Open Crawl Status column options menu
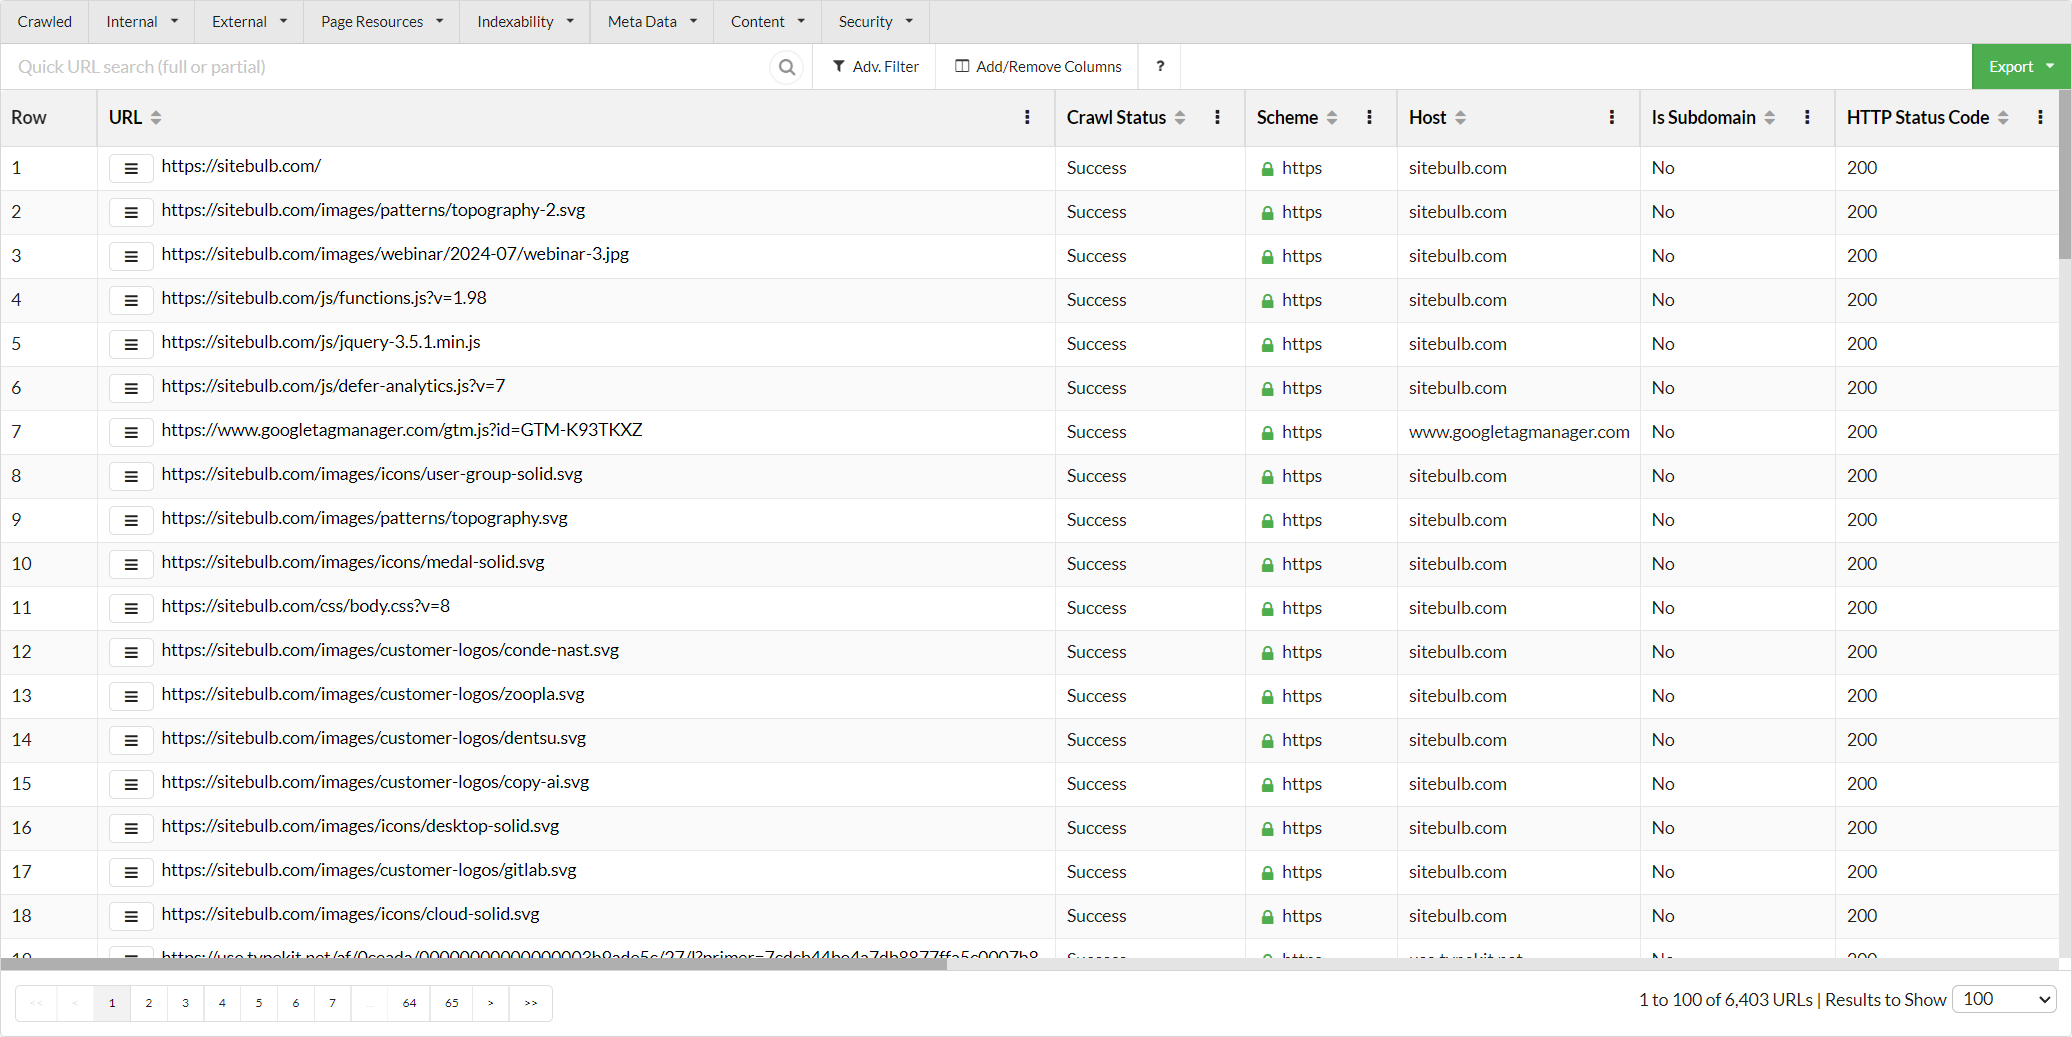This screenshot has height=1037, width=2072. click(x=1217, y=117)
